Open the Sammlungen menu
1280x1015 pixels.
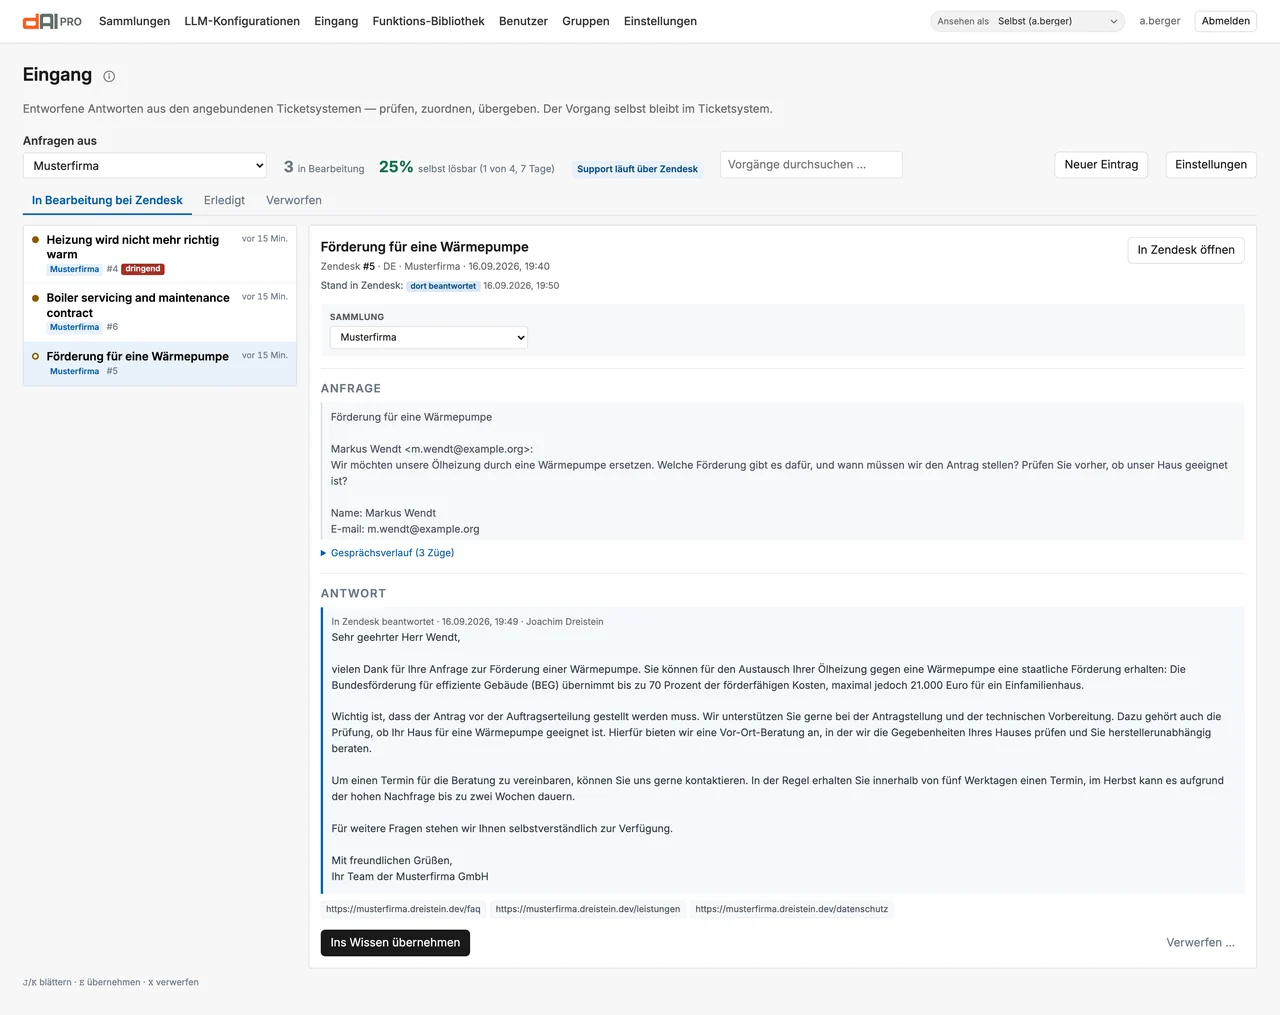tap(134, 21)
